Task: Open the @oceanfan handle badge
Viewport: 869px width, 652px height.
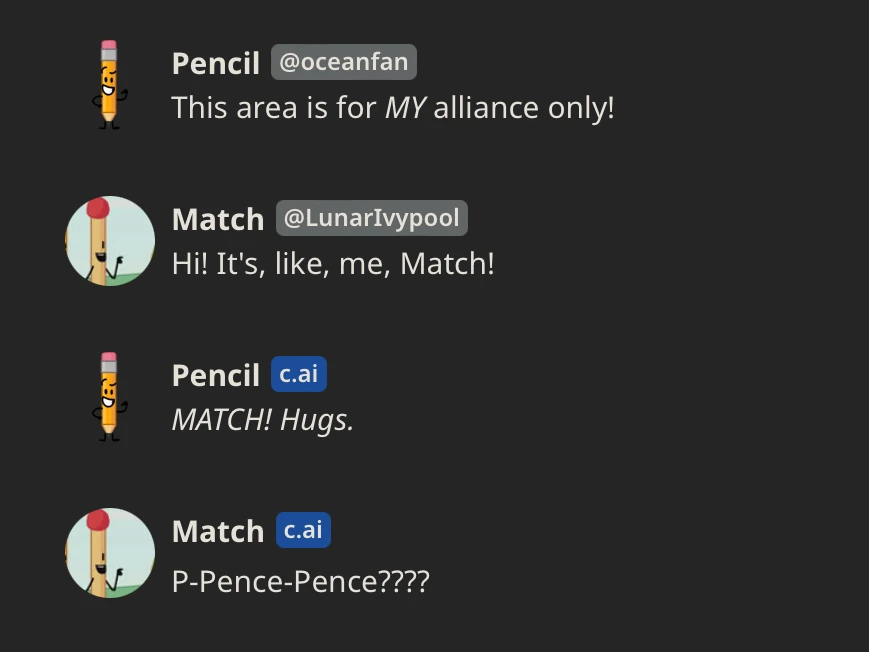Action: [x=343, y=61]
